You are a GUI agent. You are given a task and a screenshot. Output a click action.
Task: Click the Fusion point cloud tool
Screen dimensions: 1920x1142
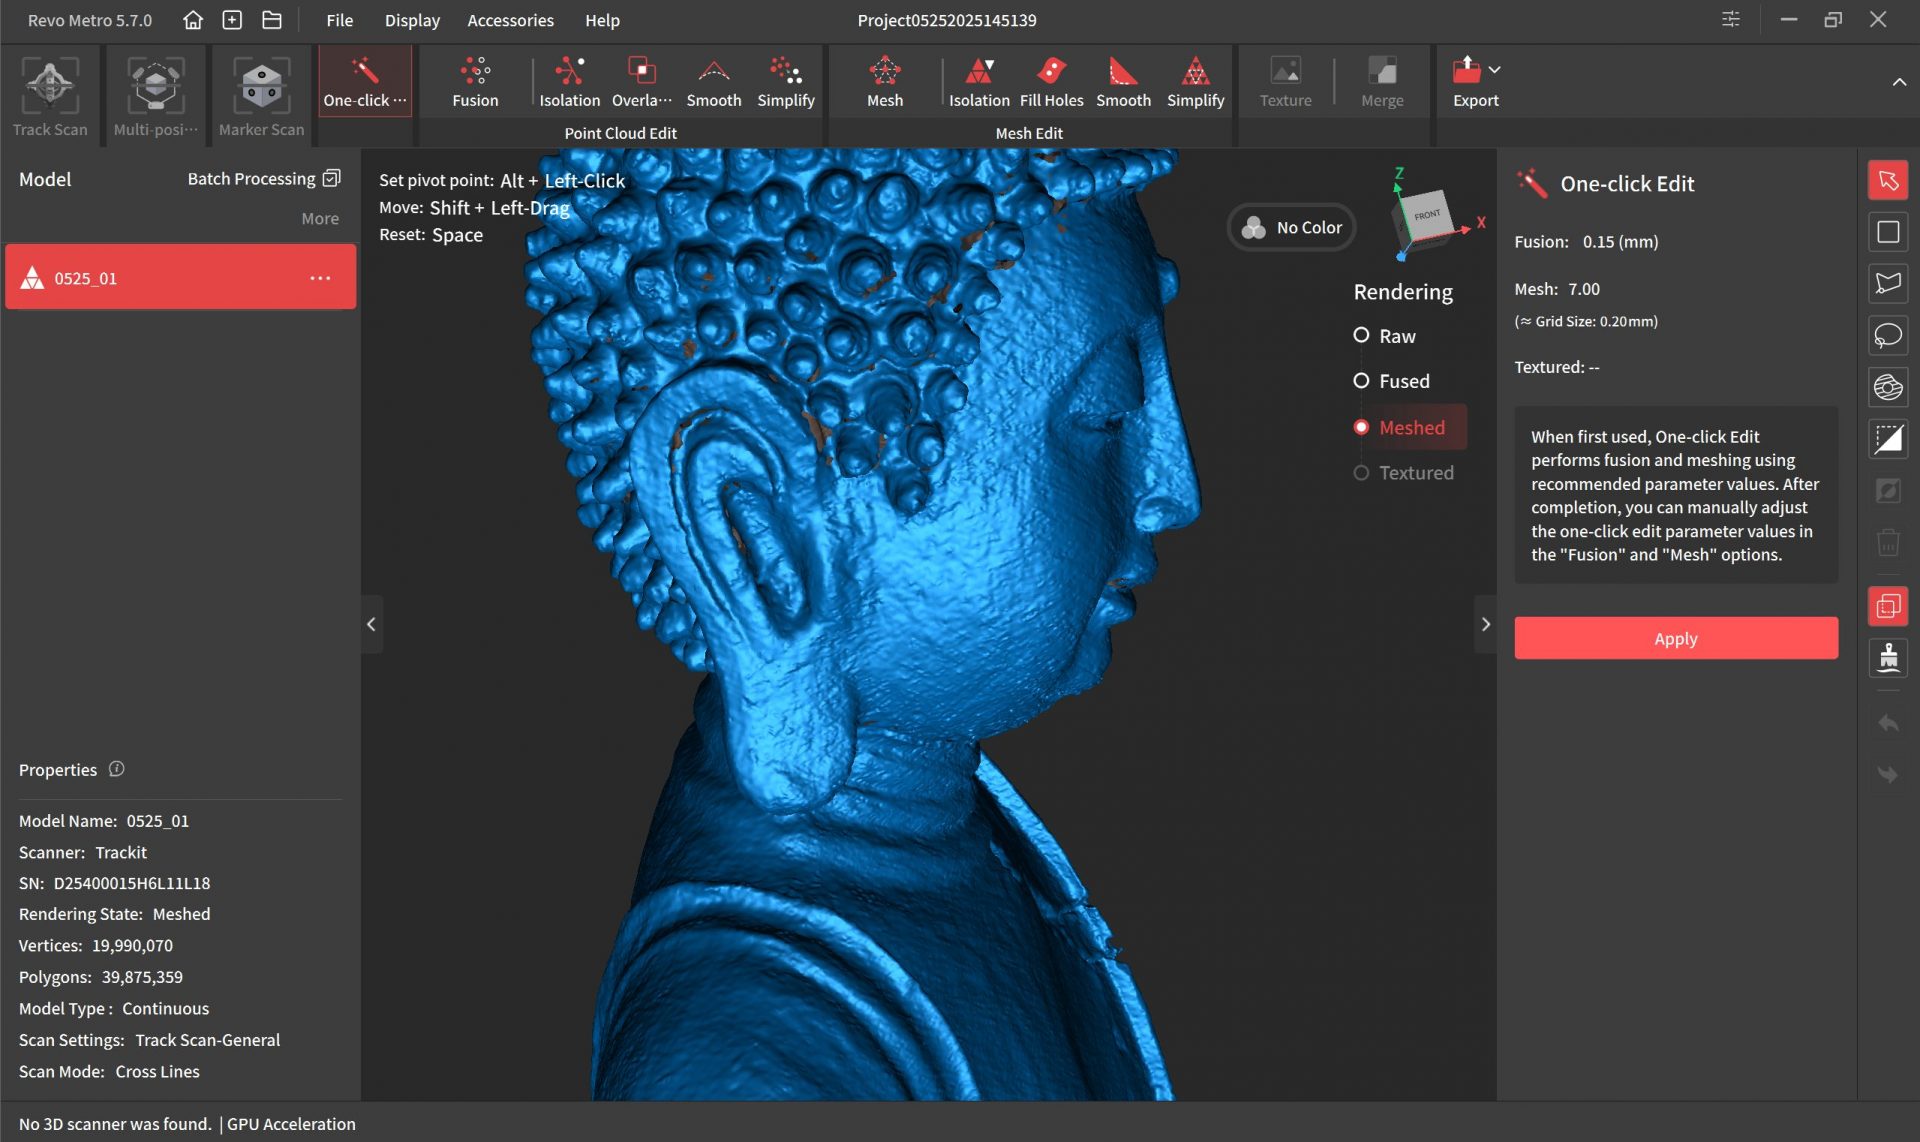click(474, 82)
